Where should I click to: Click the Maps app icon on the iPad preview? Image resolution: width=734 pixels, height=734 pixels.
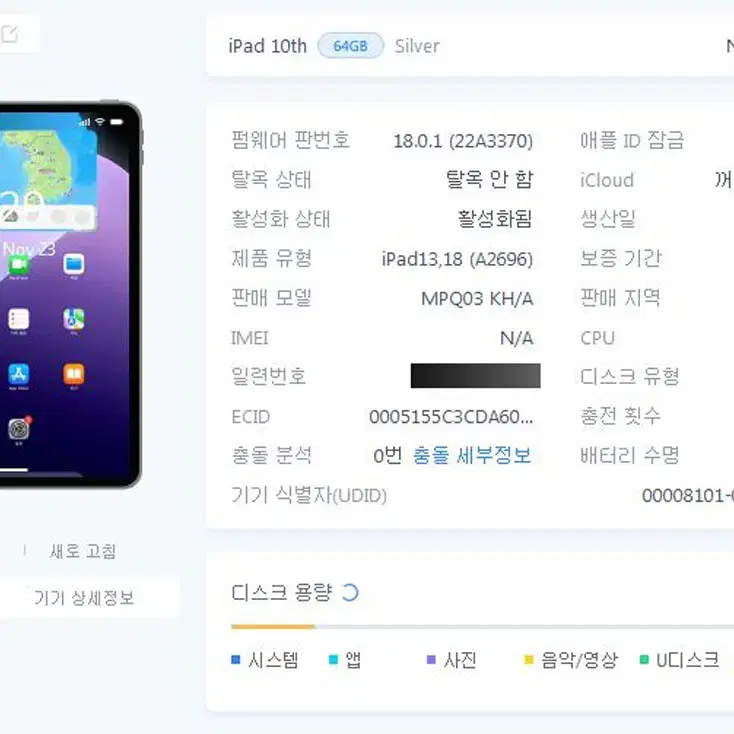pyautogui.click(x=74, y=319)
